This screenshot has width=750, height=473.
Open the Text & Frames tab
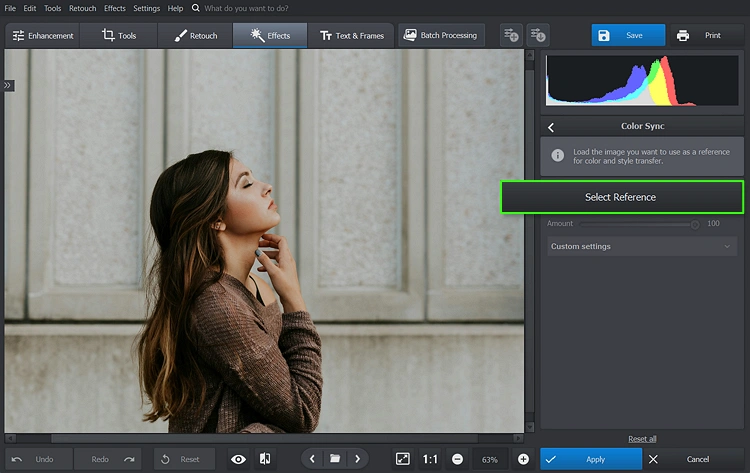(x=352, y=35)
